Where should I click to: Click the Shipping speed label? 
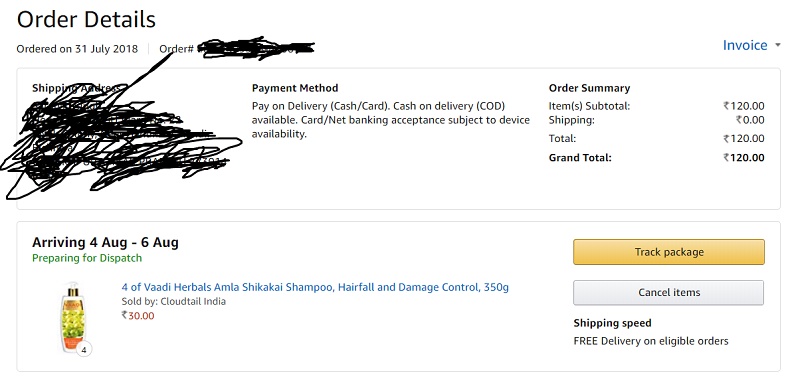click(612, 323)
